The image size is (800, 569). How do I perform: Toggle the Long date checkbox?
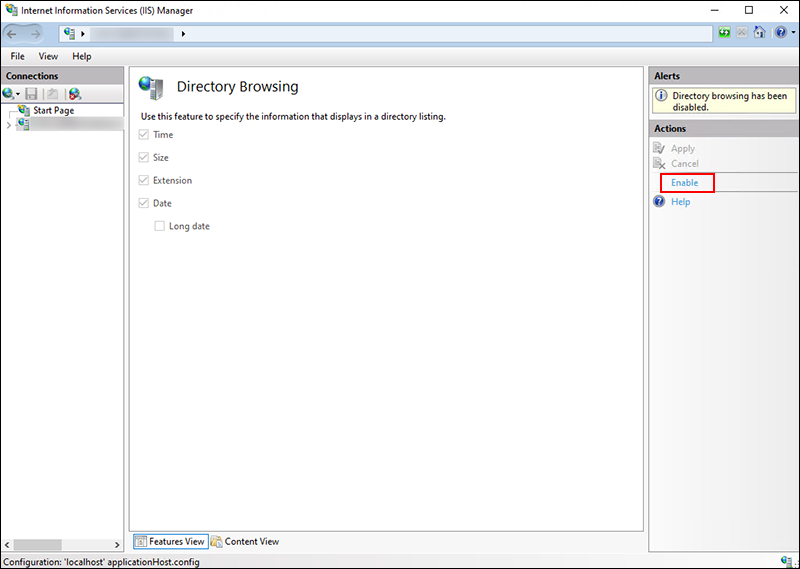pyautogui.click(x=160, y=226)
